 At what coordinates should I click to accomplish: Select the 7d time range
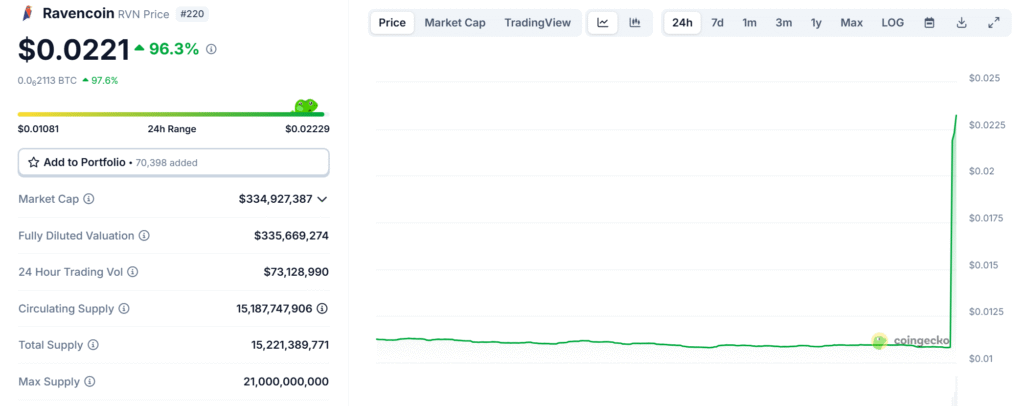click(x=717, y=23)
